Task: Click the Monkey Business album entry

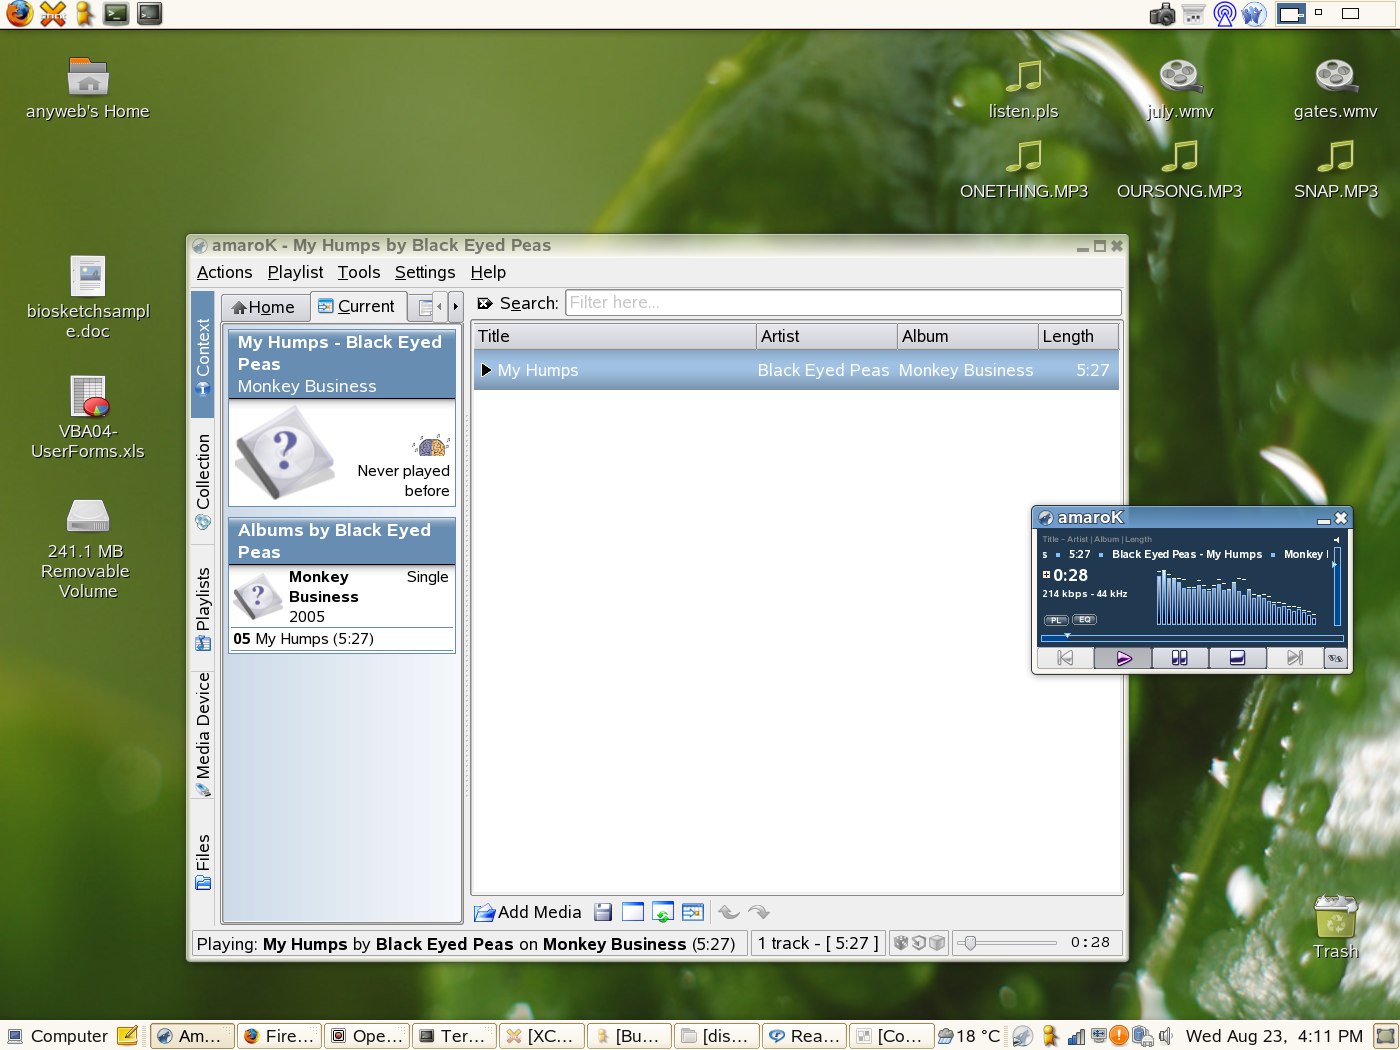Action: [342, 597]
